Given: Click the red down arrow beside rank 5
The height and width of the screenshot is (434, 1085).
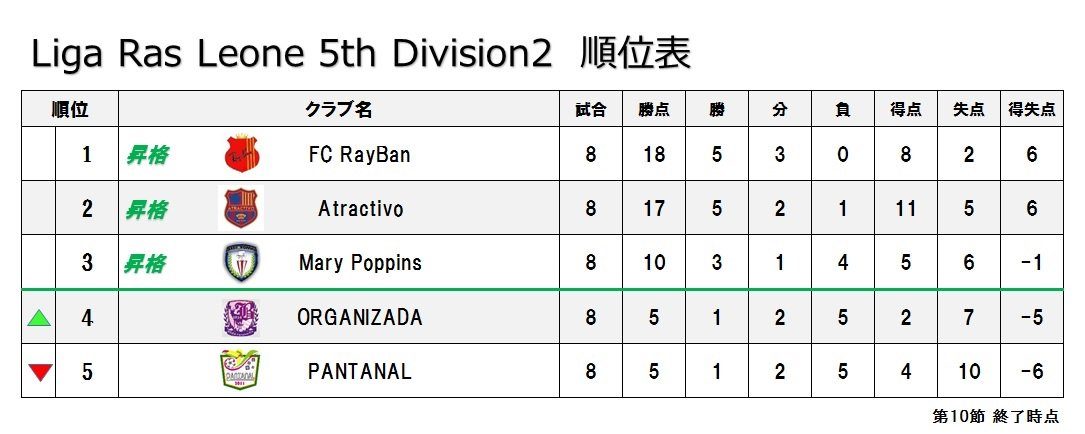Looking at the screenshot, I should [39, 372].
